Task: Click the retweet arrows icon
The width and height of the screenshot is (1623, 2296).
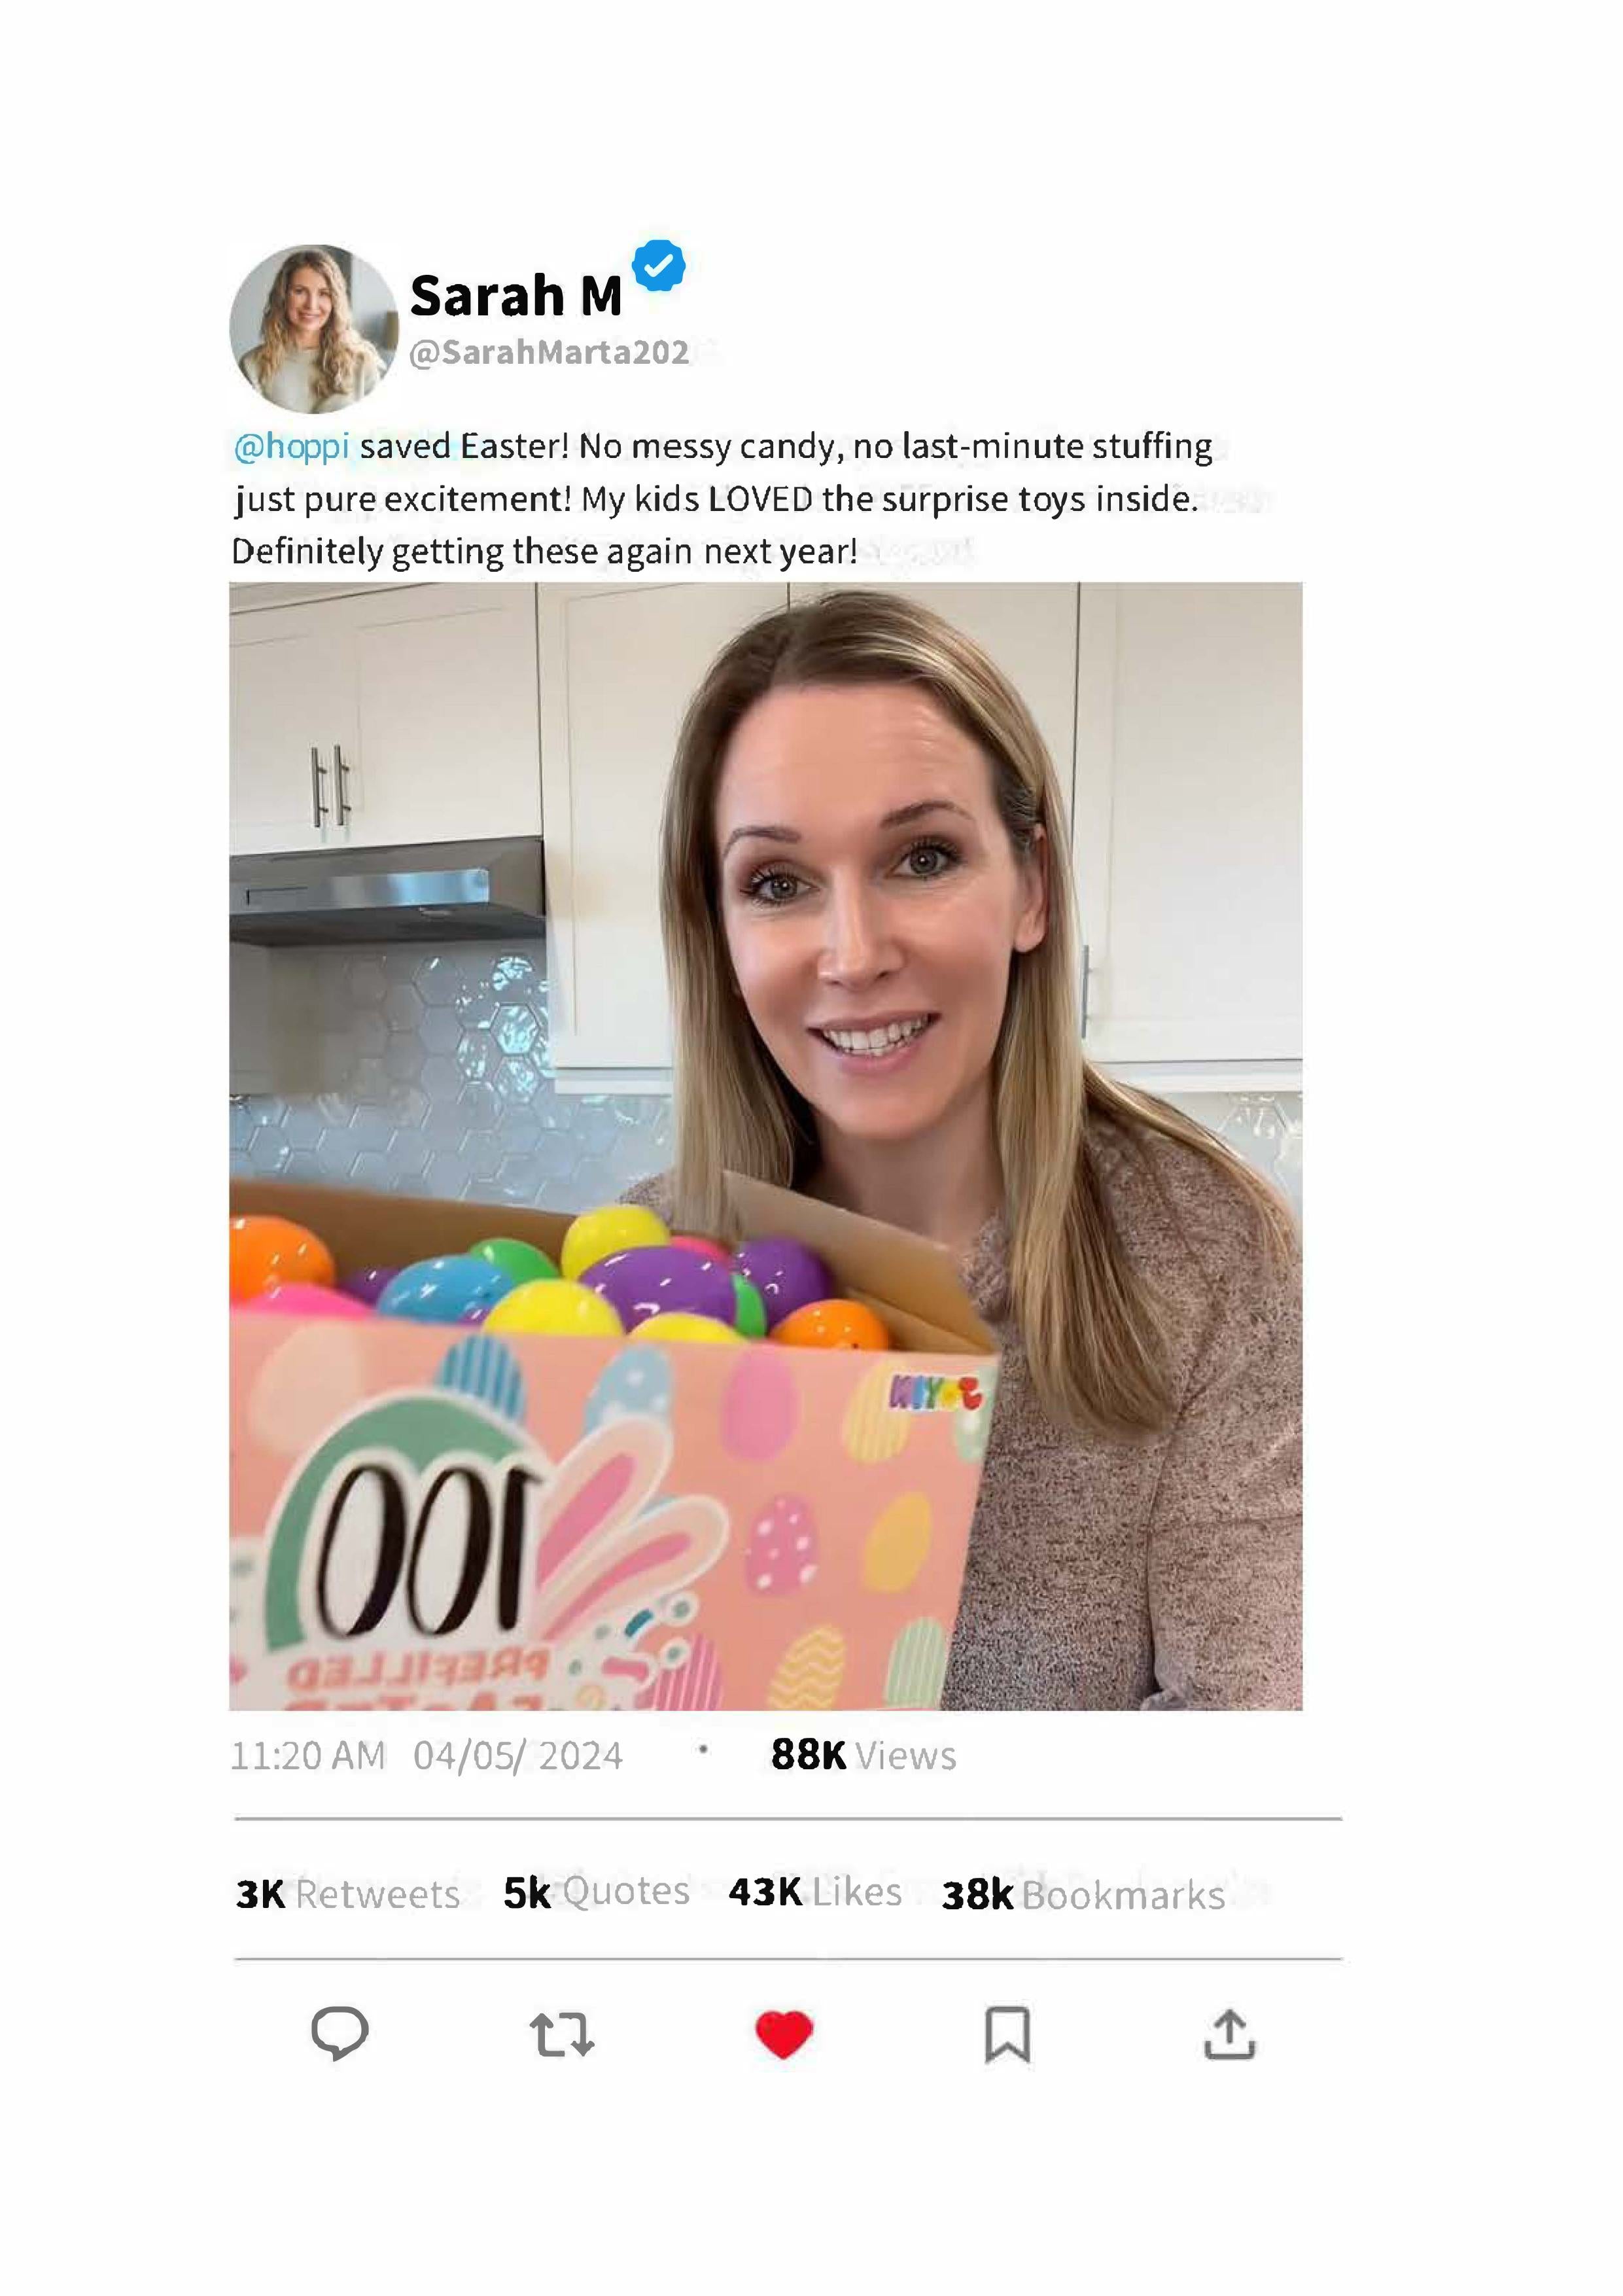Action: click(x=562, y=2034)
